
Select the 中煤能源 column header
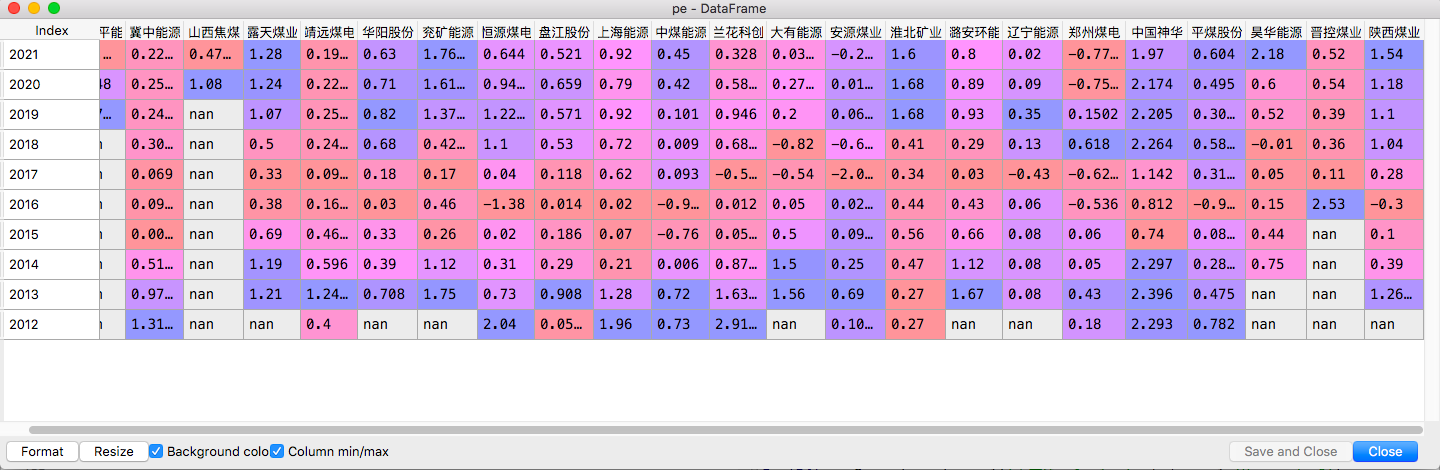point(681,32)
